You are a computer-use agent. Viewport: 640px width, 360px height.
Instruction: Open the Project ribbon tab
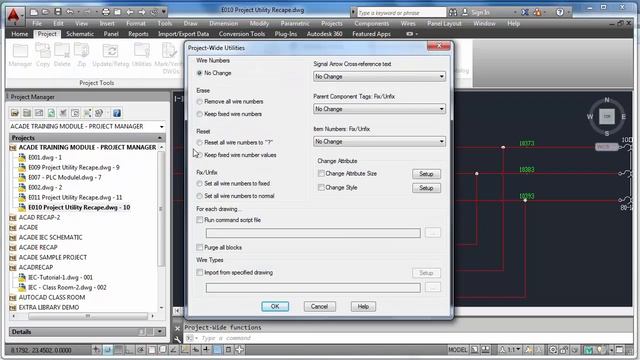coord(47,34)
